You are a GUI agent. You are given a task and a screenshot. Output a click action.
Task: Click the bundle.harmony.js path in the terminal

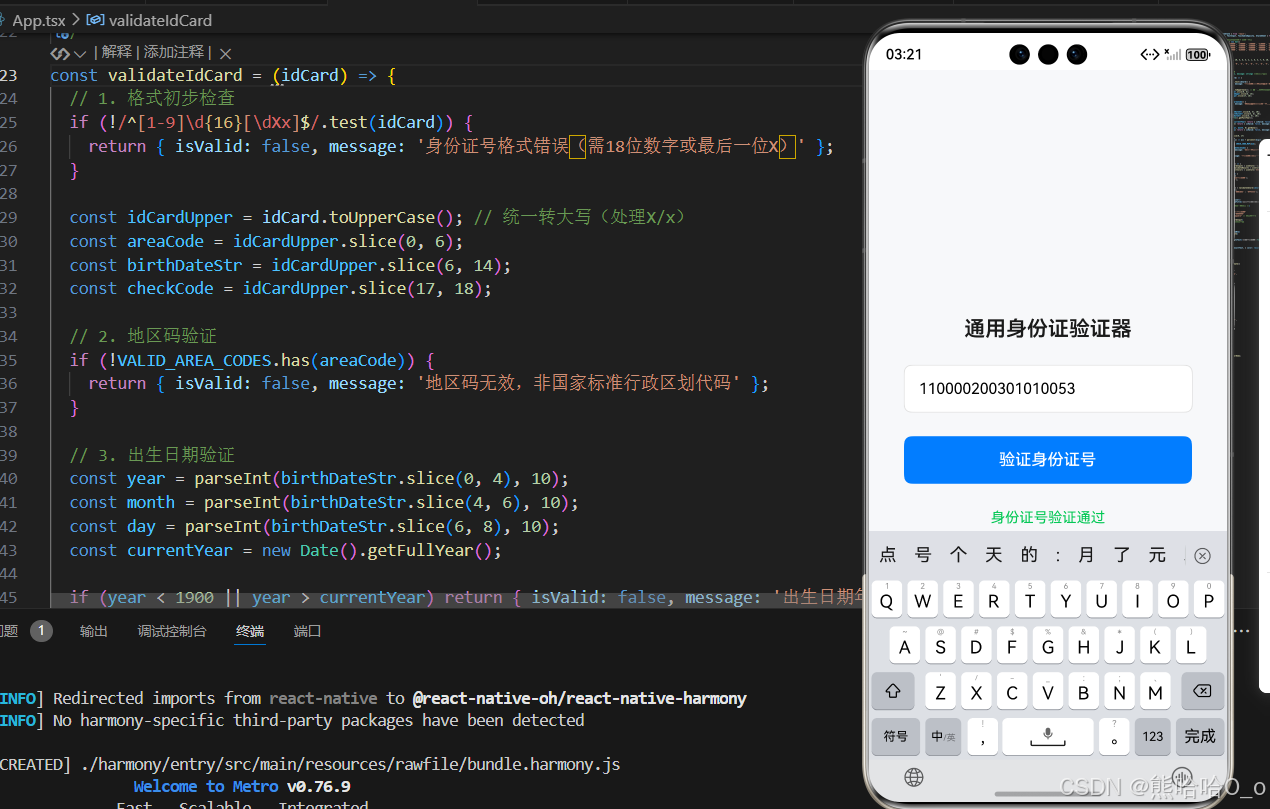pyautogui.click(x=348, y=764)
